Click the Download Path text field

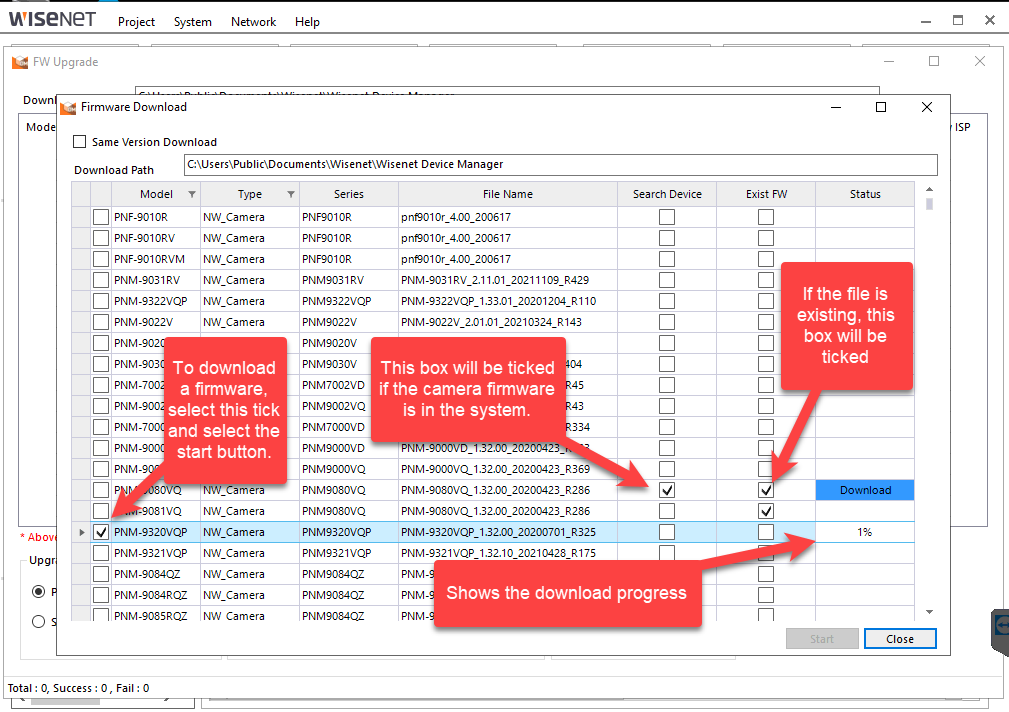coord(560,165)
